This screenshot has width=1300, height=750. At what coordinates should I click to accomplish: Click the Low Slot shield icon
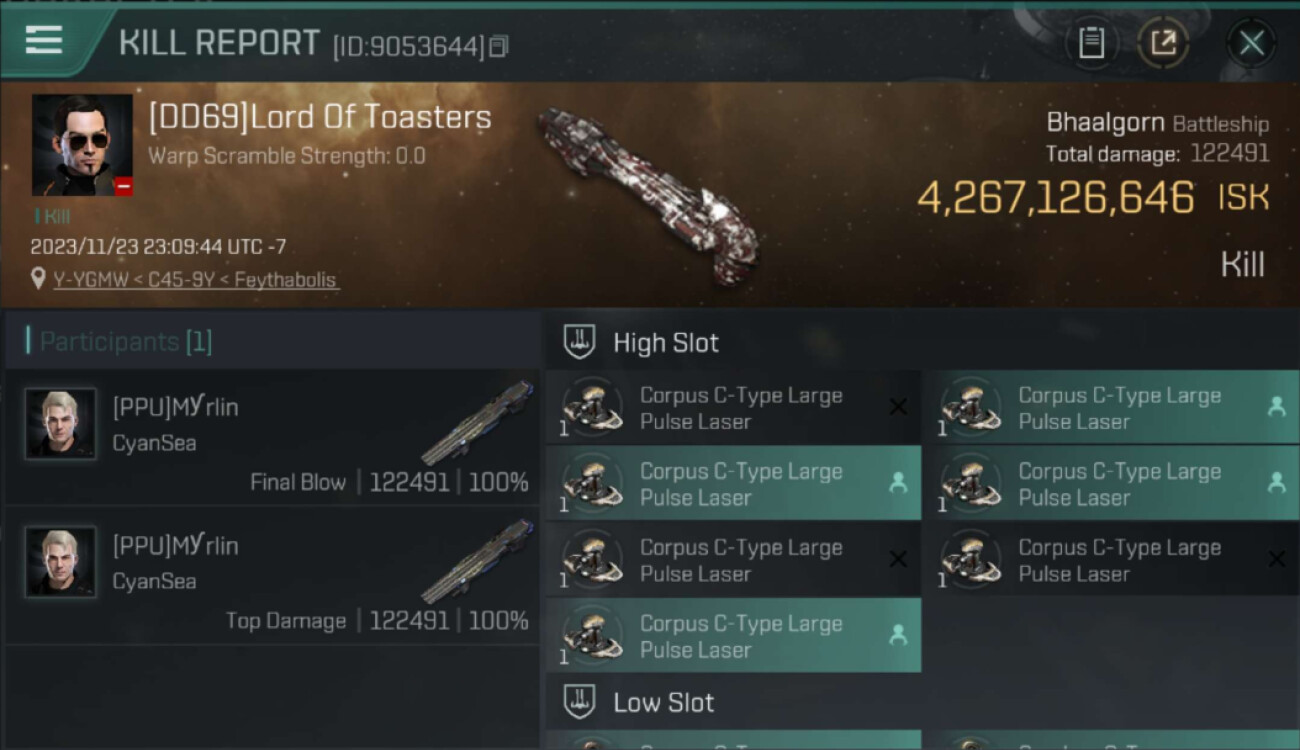(579, 702)
